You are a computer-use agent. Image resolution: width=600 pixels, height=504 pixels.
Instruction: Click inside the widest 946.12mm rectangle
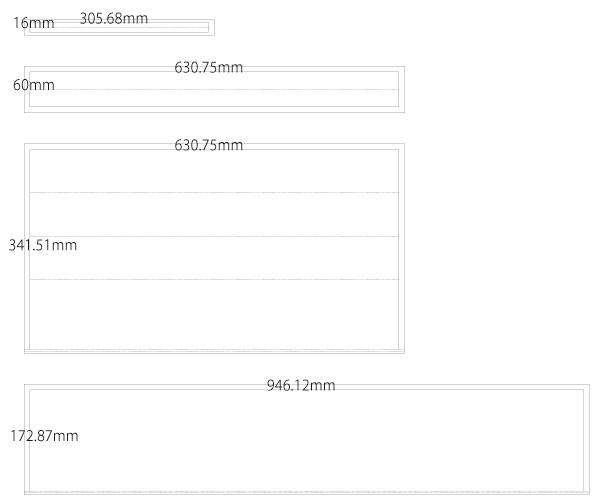pyautogui.click(x=307, y=439)
